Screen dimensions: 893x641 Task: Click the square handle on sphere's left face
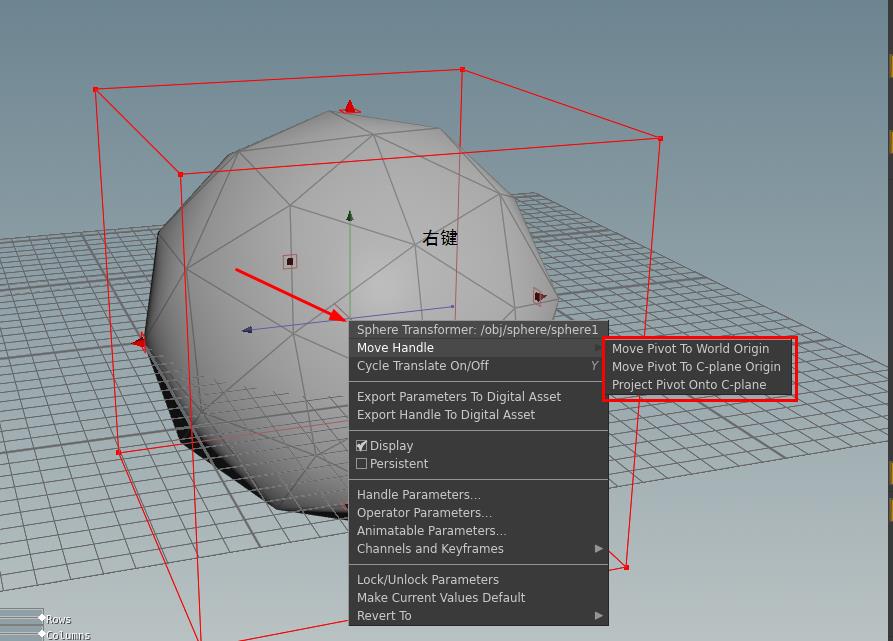(290, 261)
